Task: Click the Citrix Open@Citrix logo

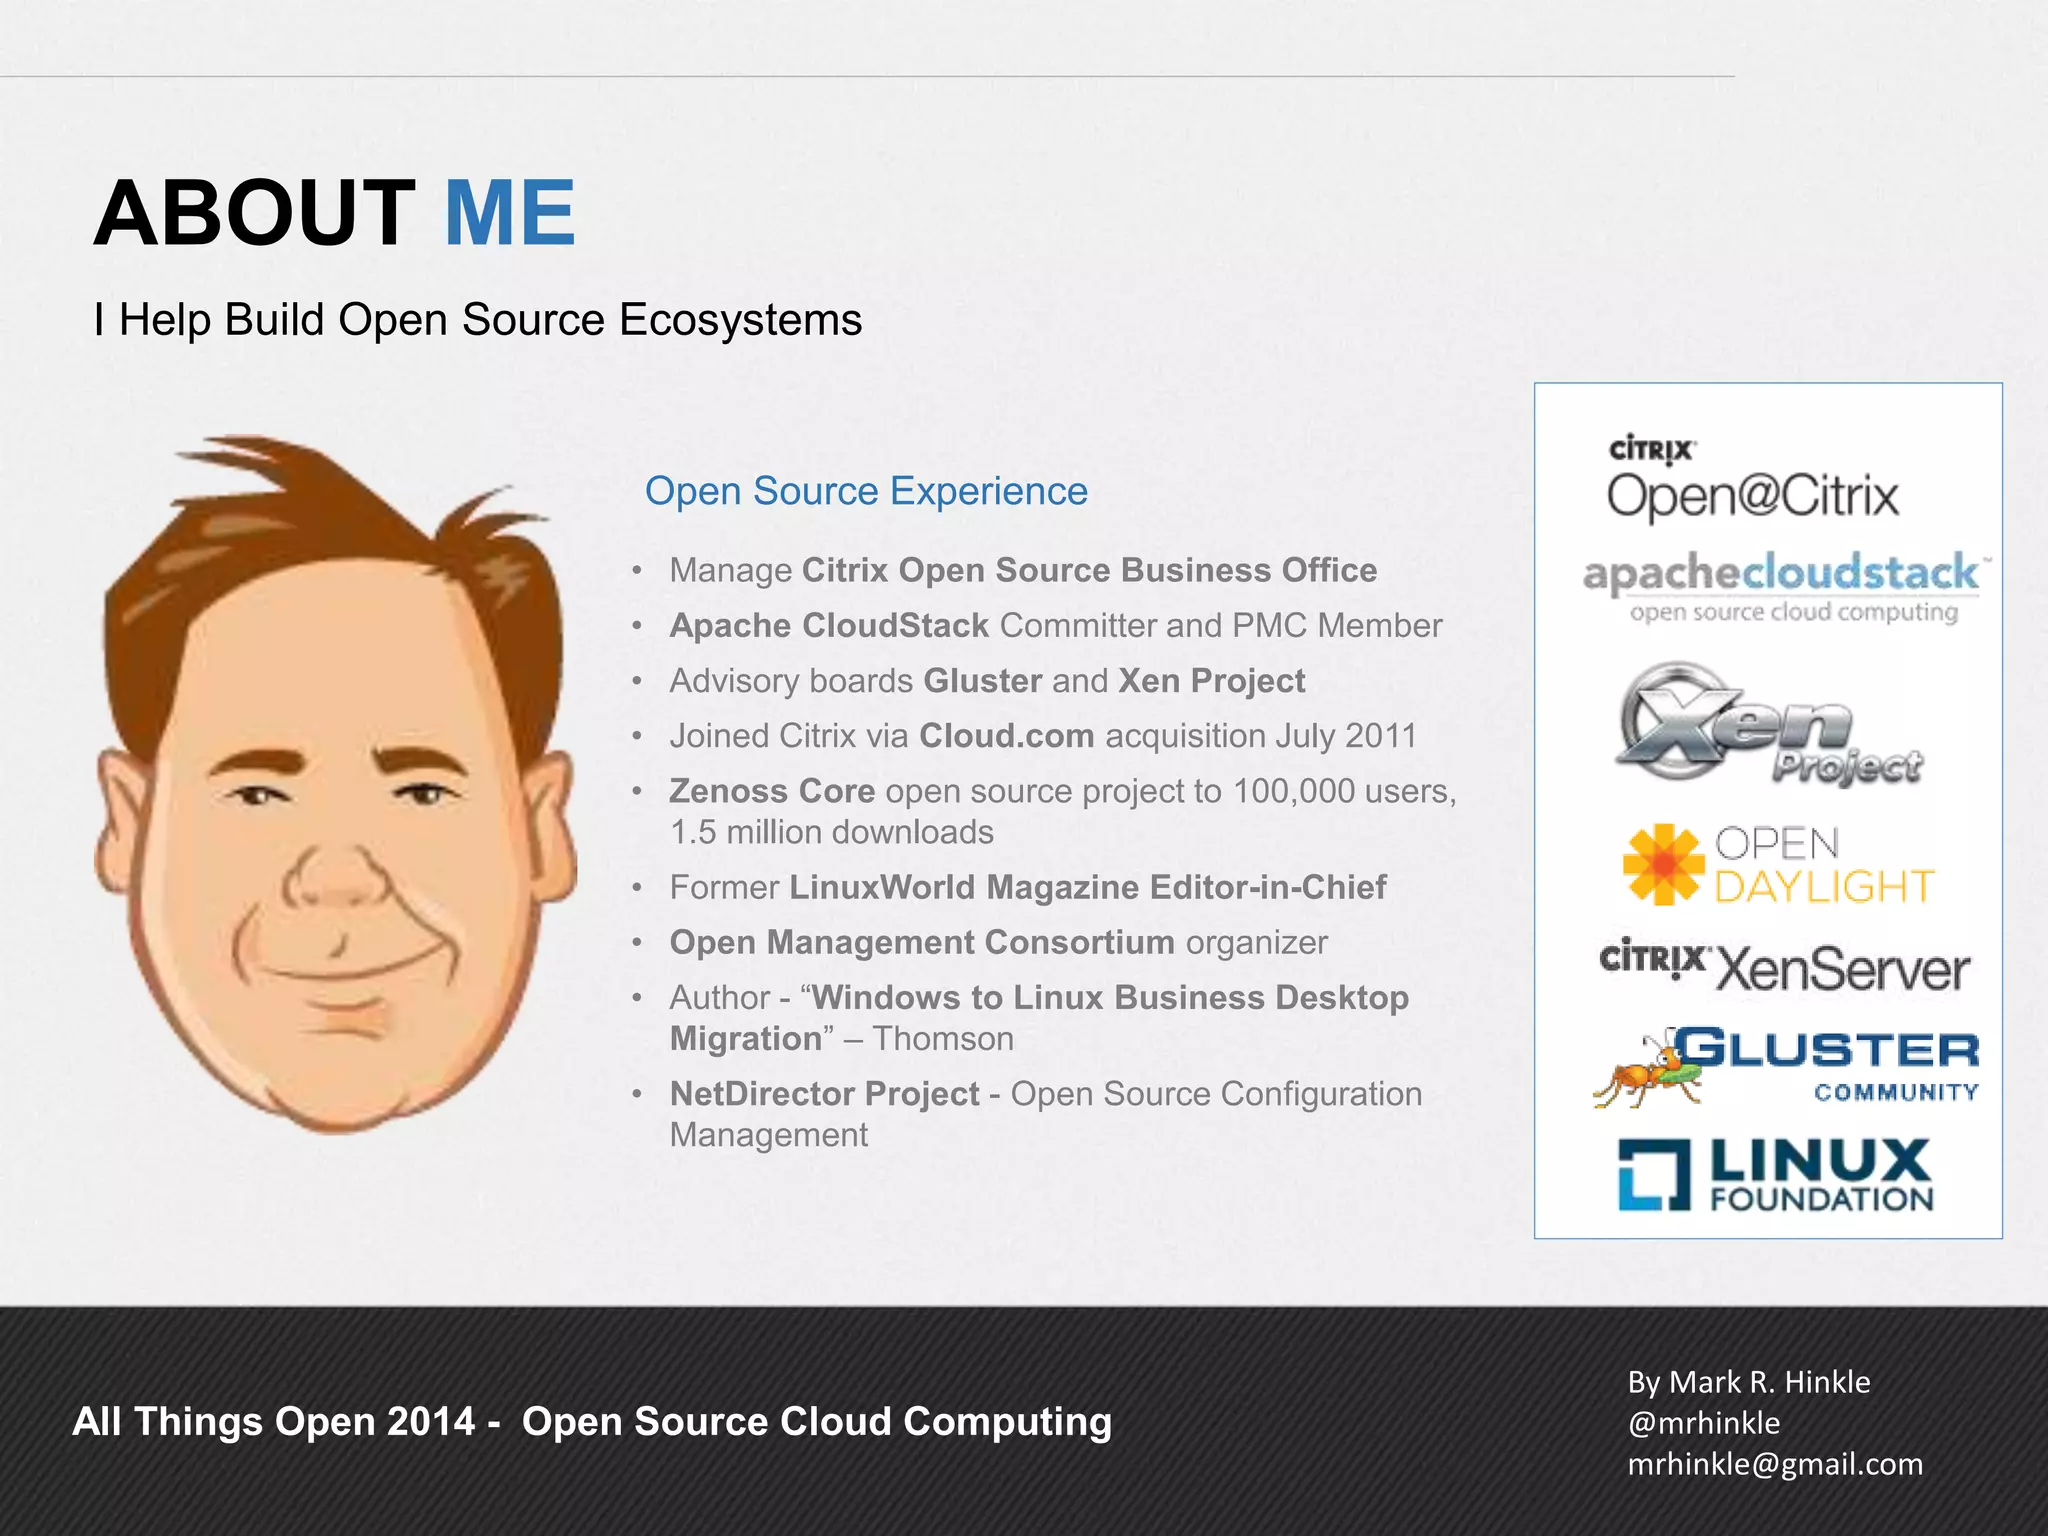Action: [x=1752, y=479]
